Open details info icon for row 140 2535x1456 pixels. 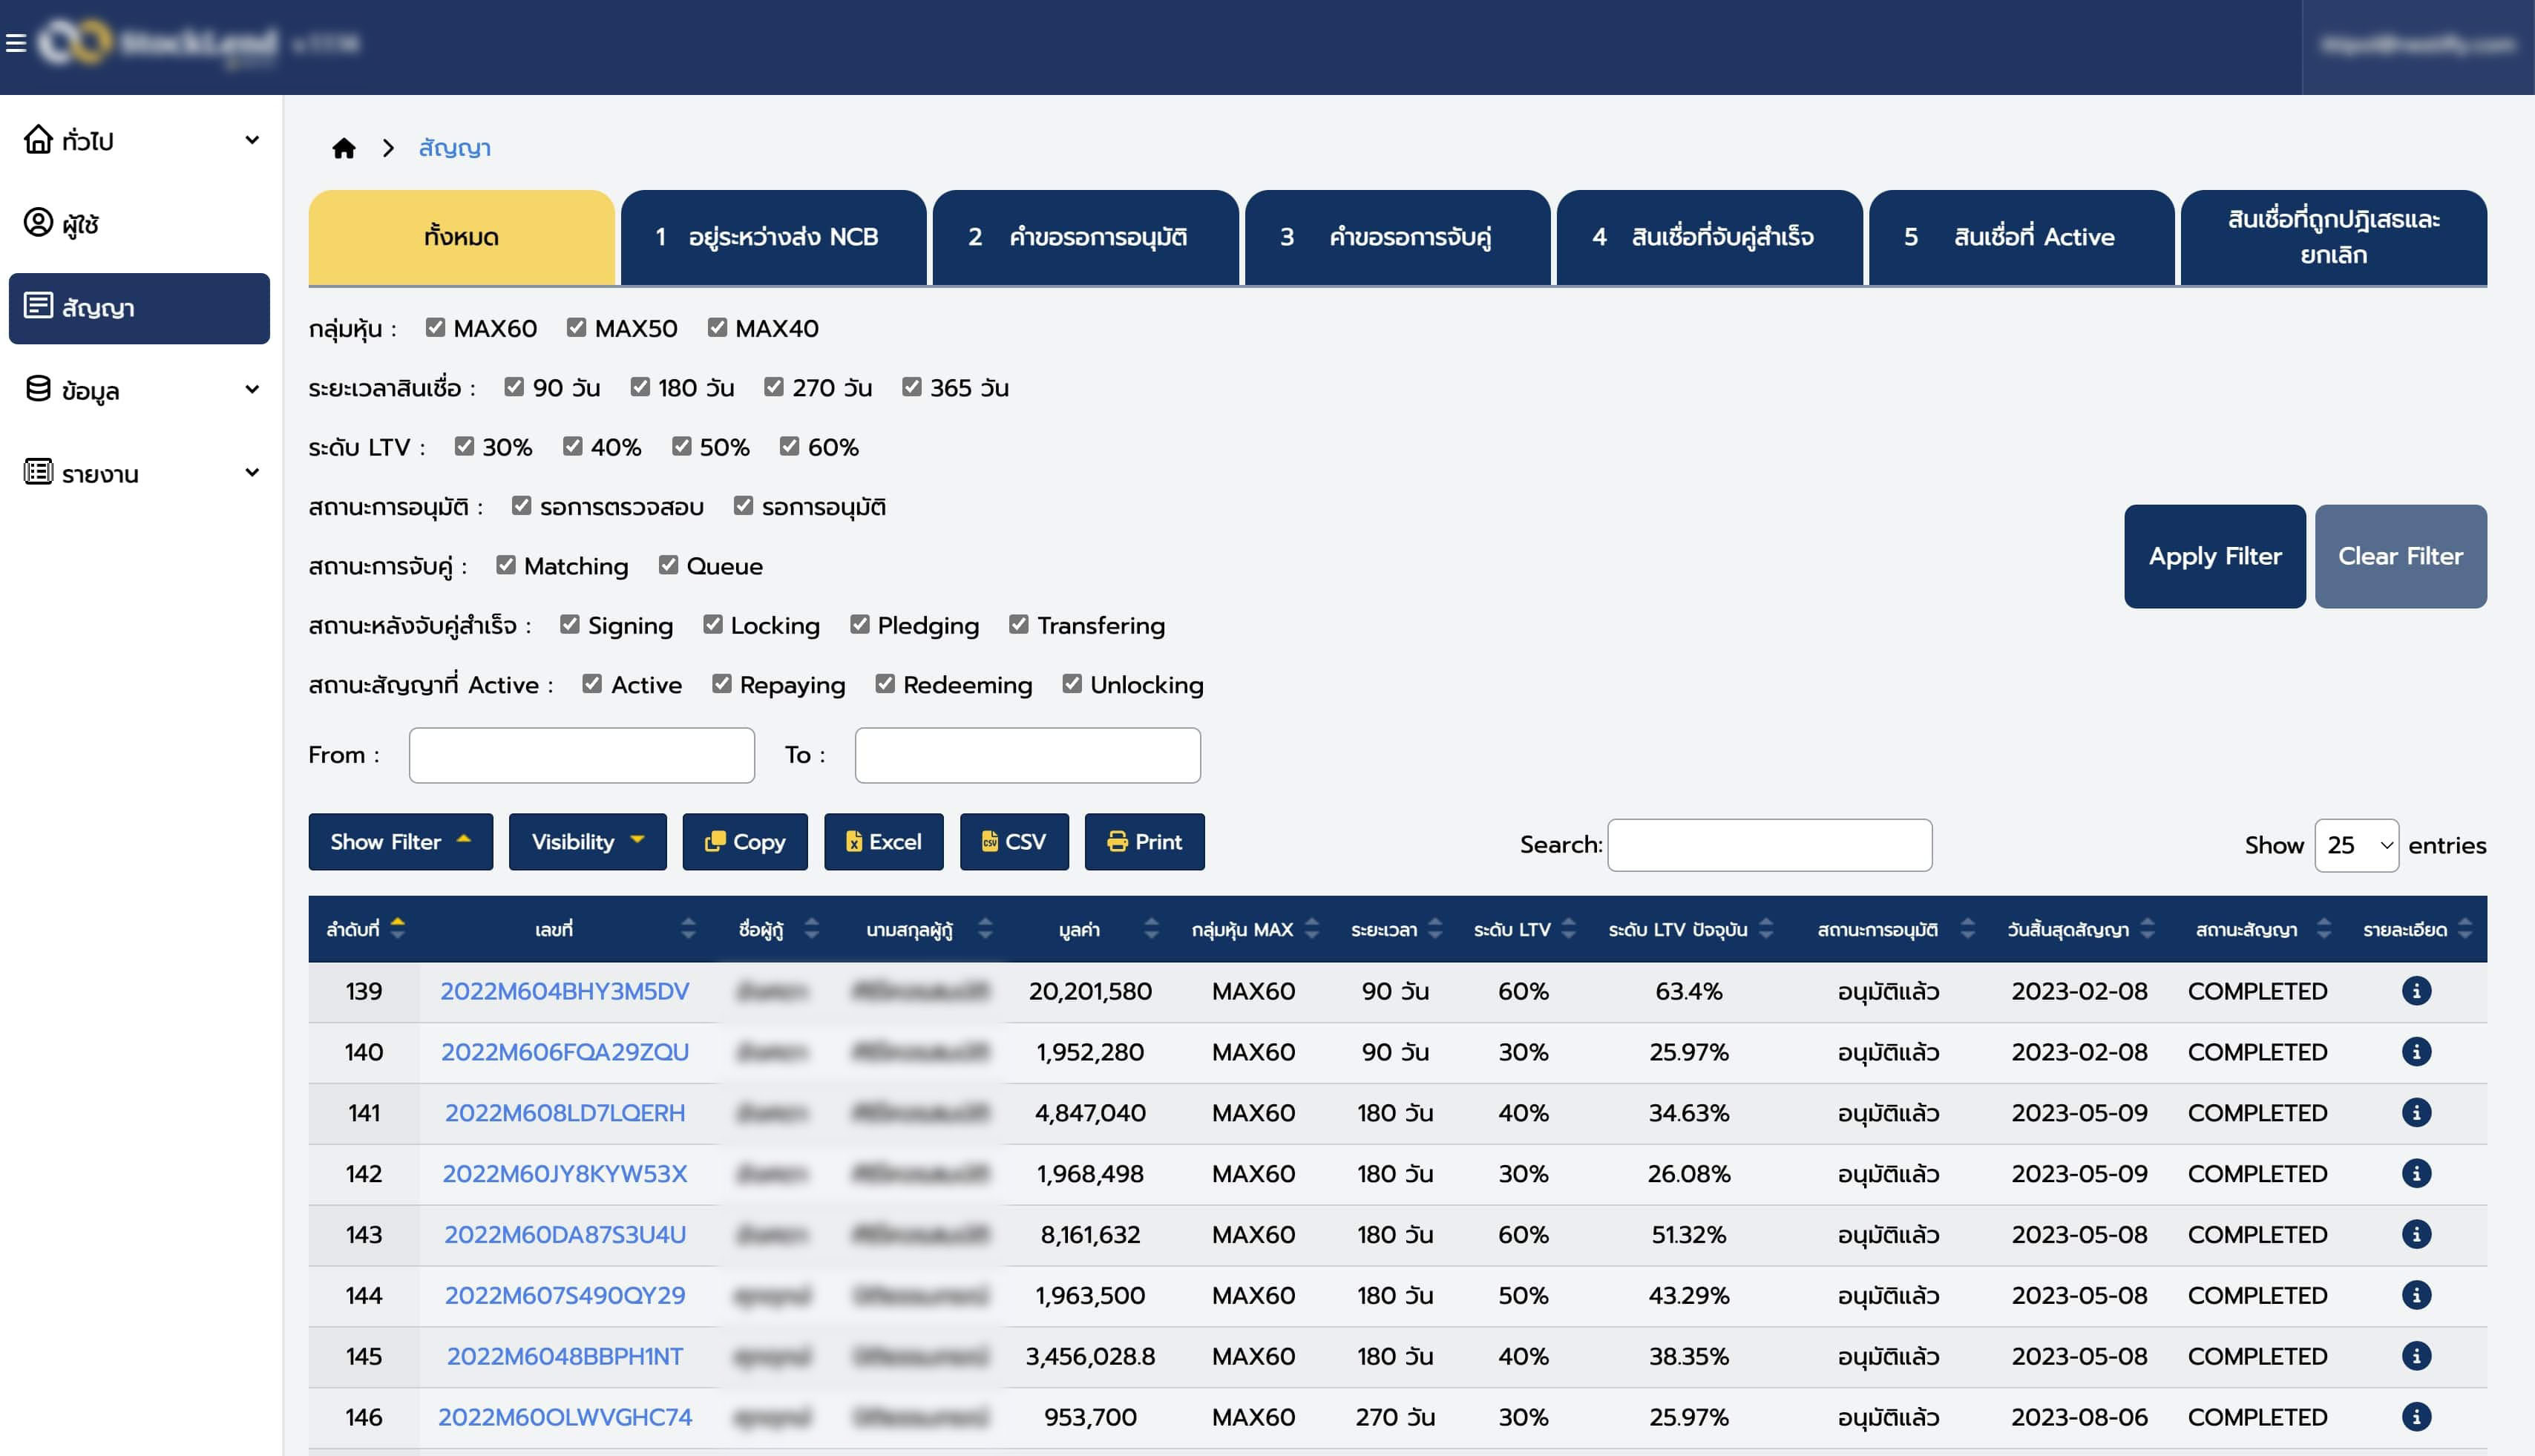tap(2416, 1052)
